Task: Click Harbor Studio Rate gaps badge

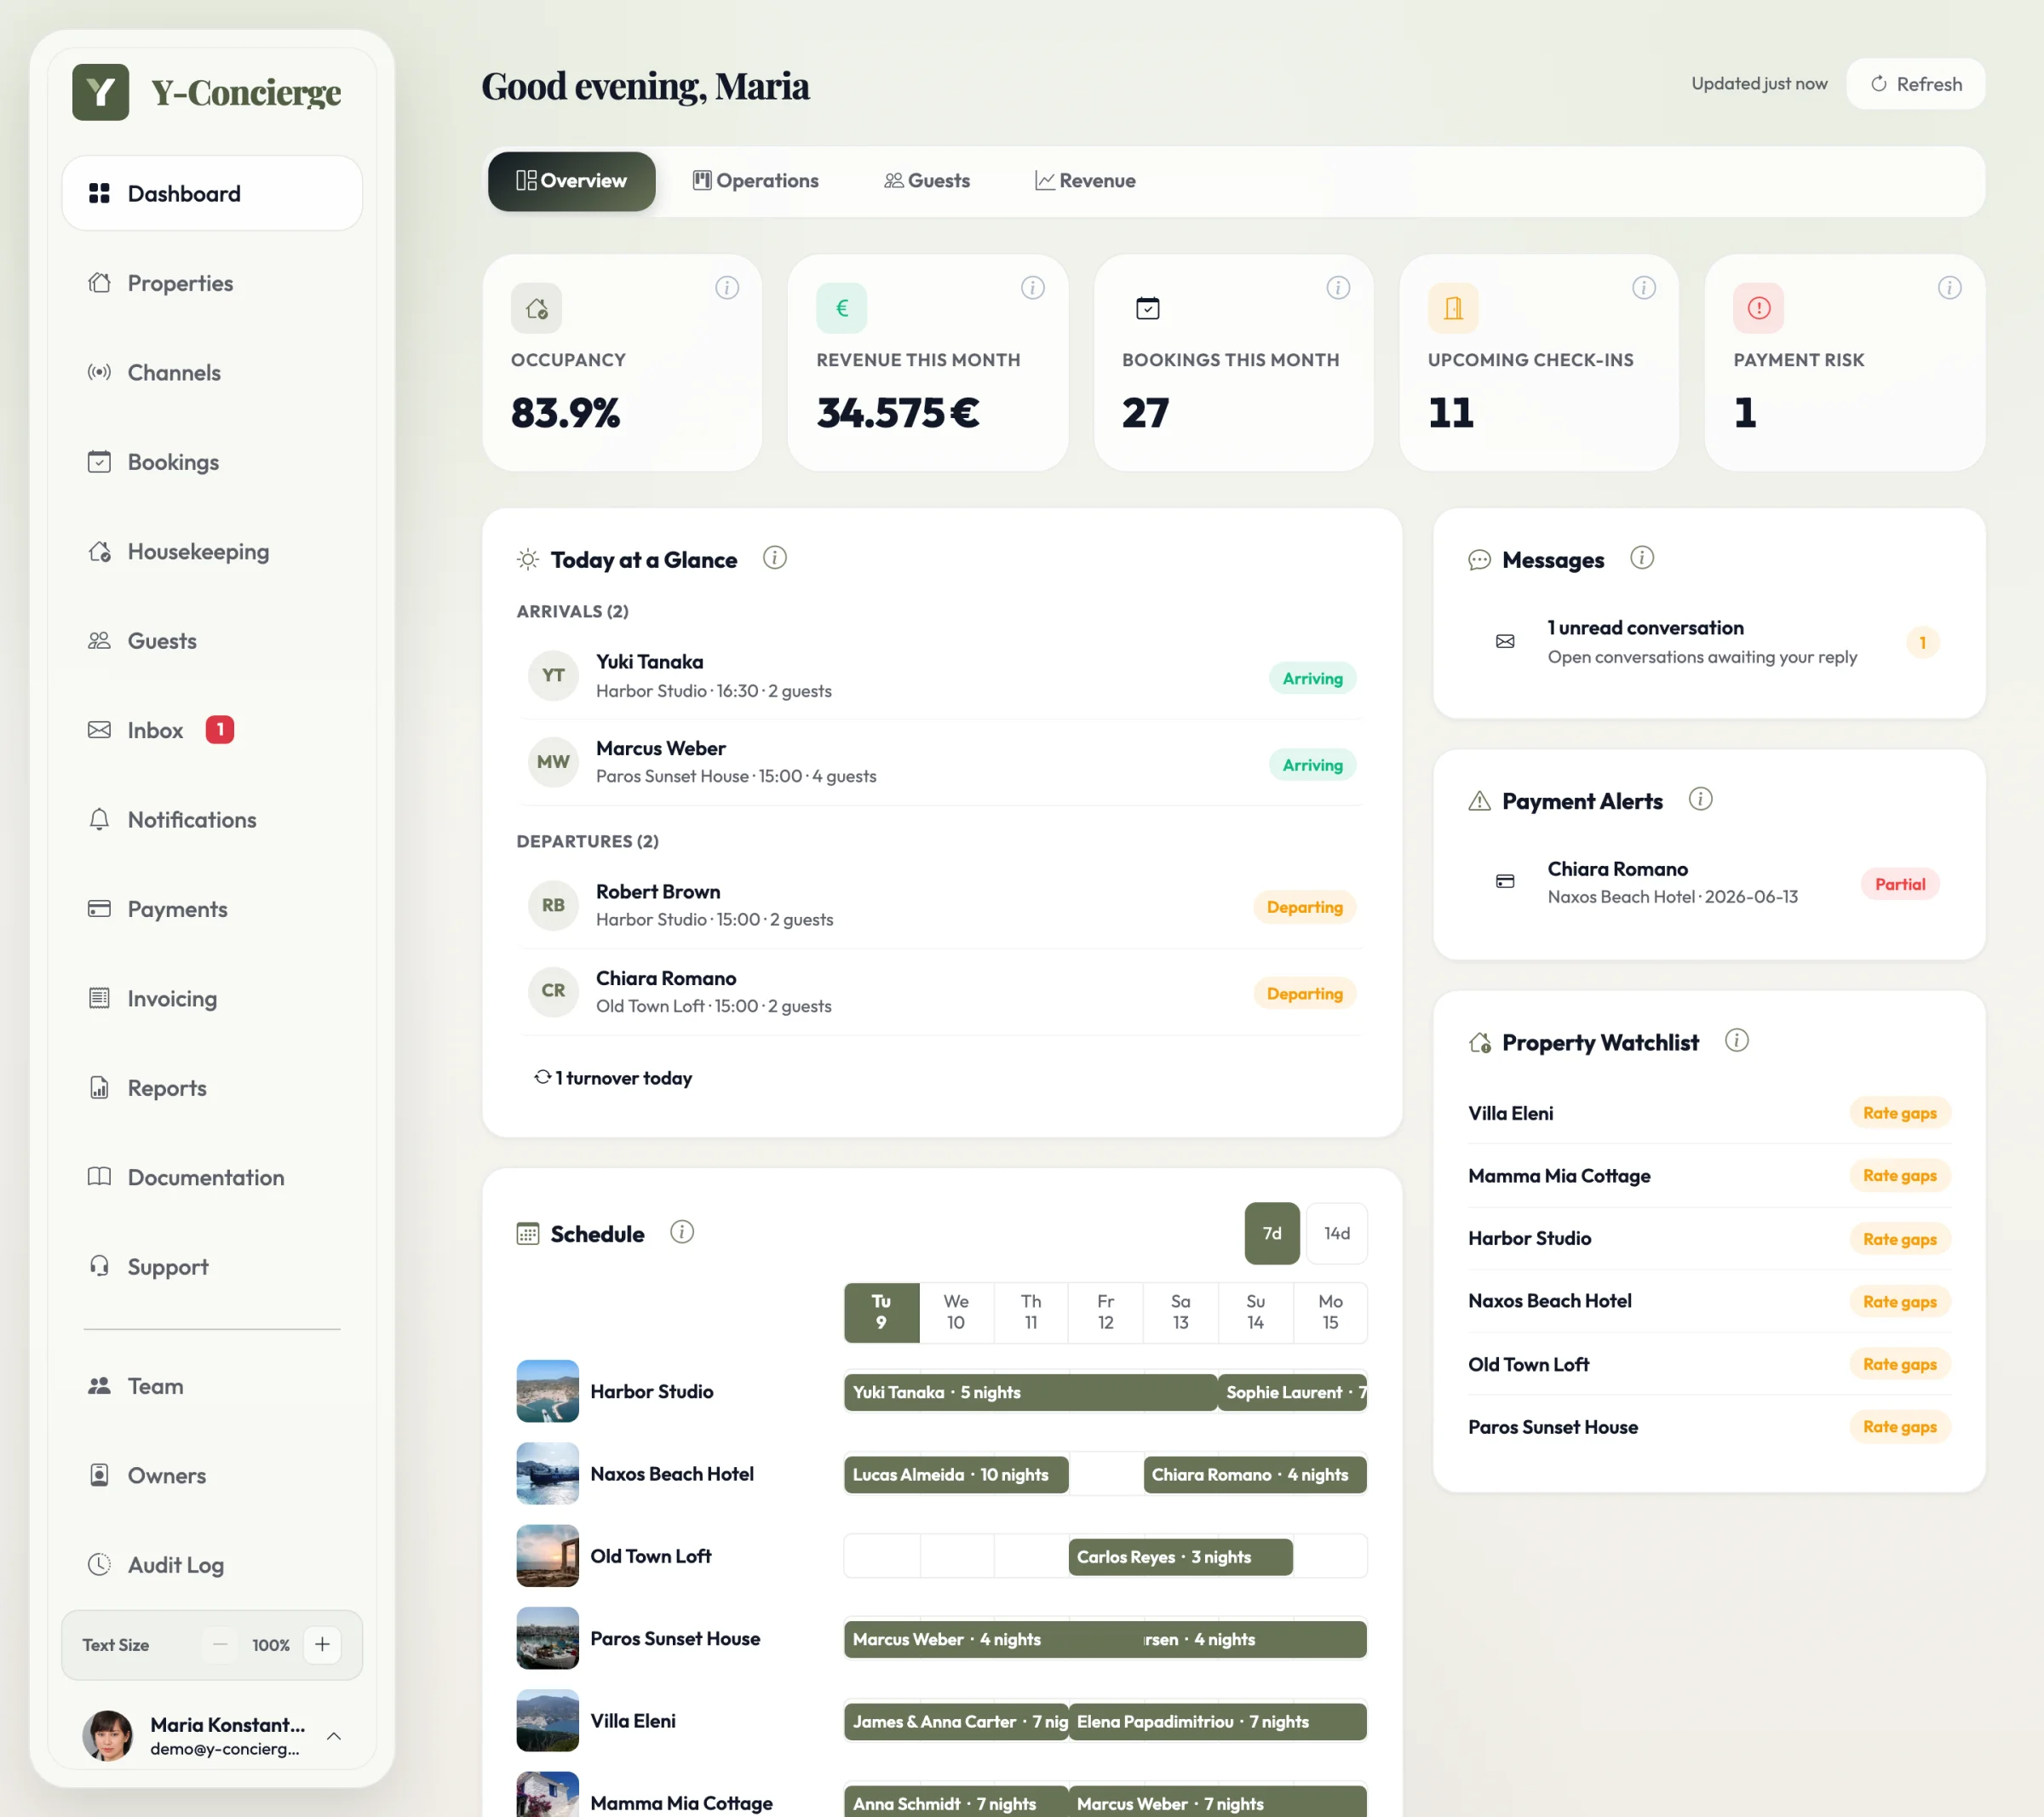Action: pos(1900,1239)
